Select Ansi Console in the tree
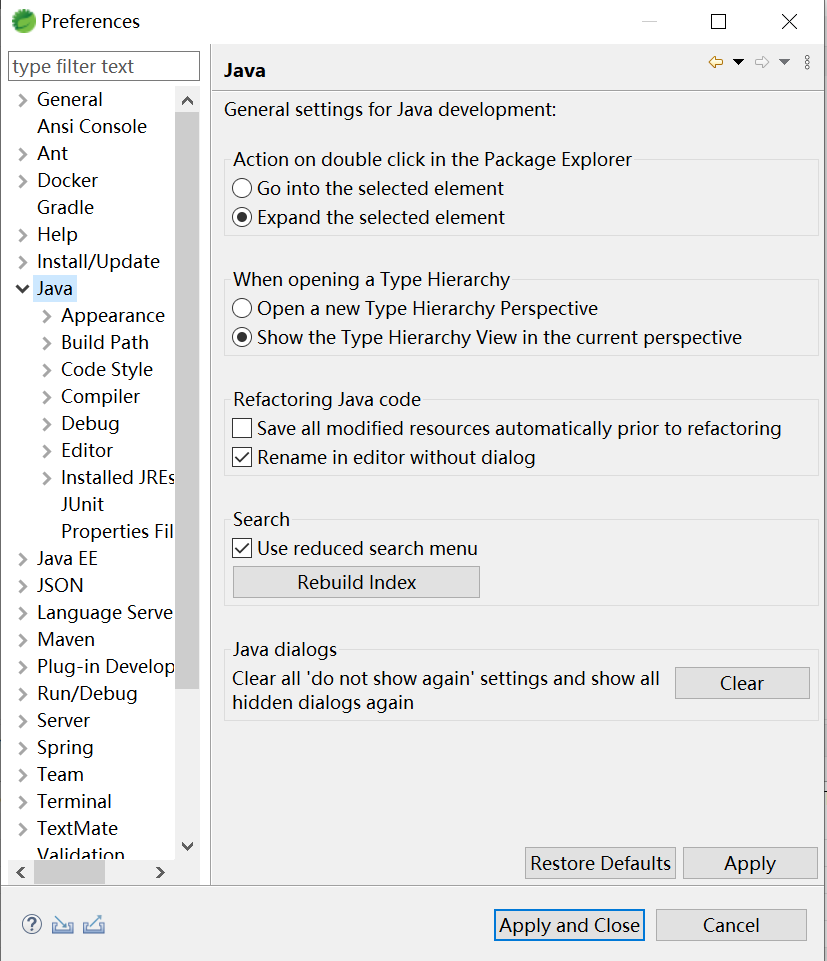This screenshot has width=827, height=961. [91, 126]
